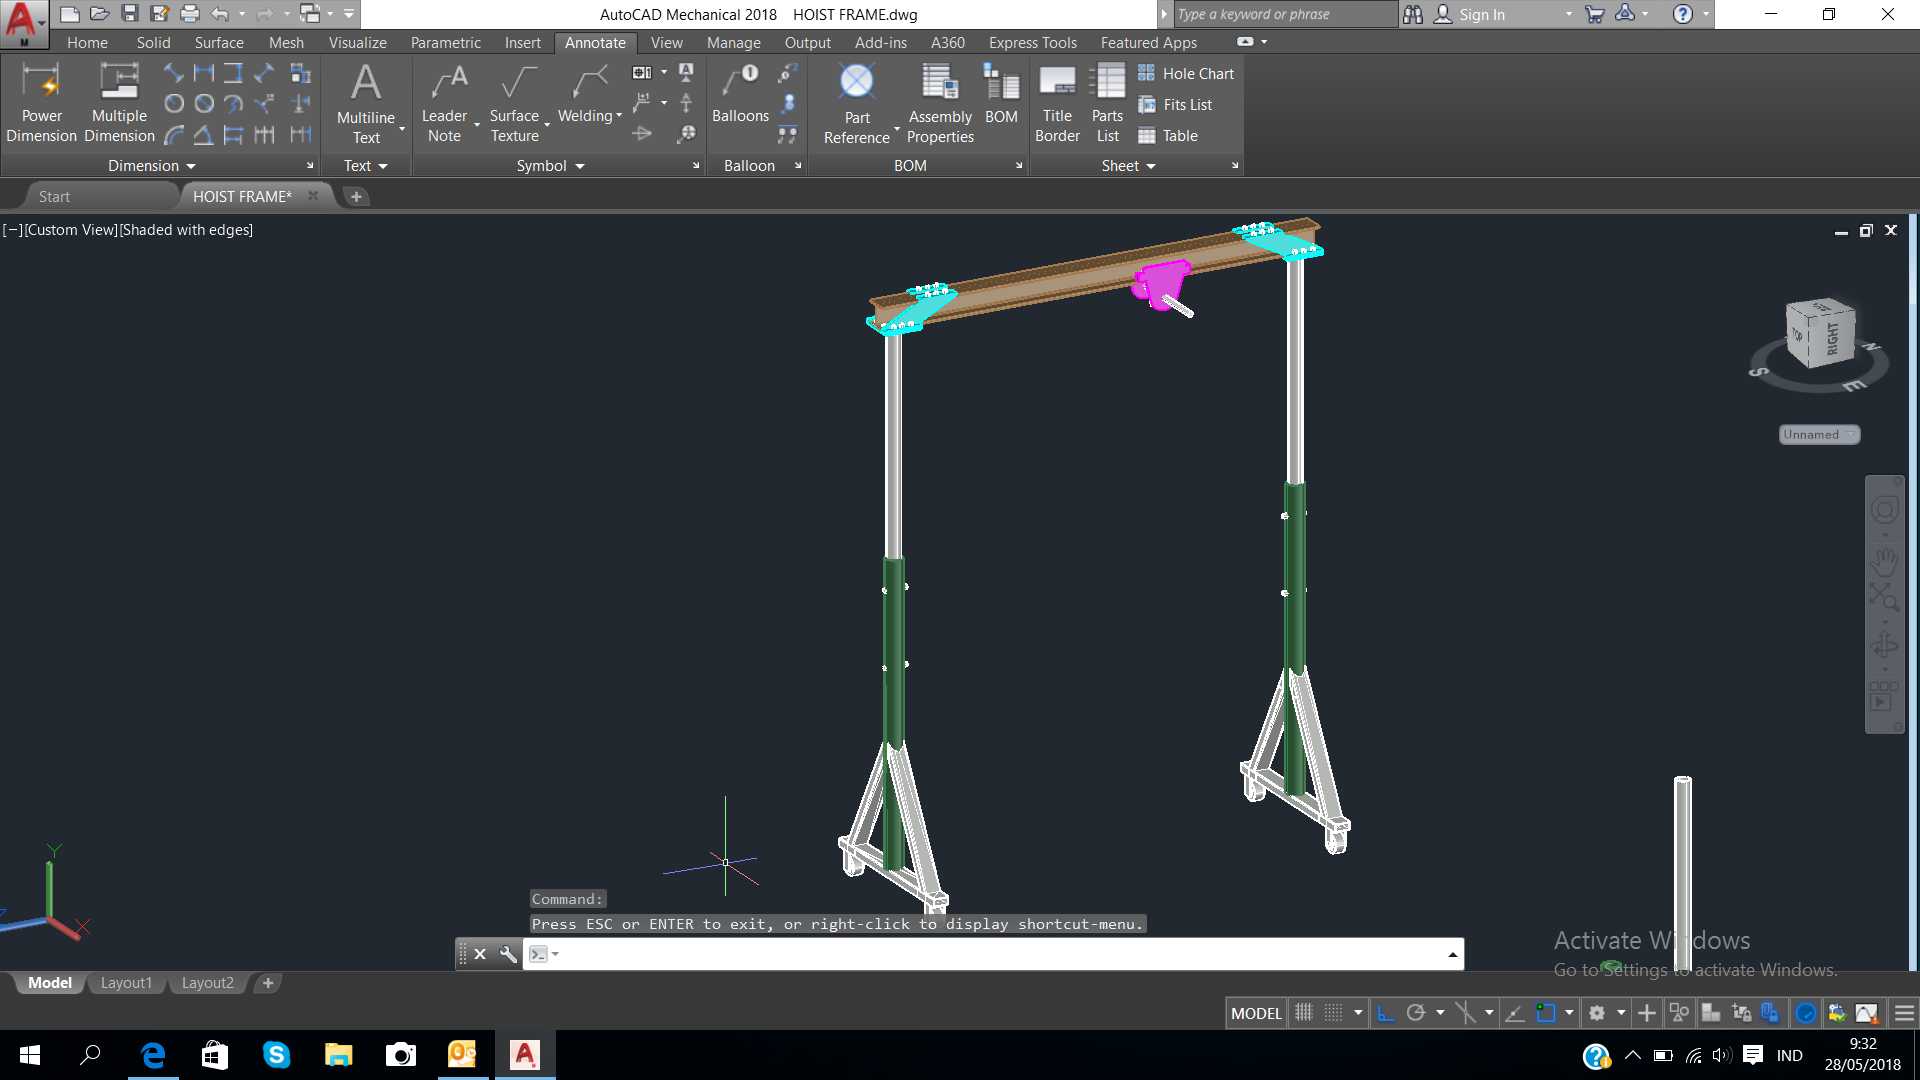
Task: Insert Multiline Text
Action: [366, 103]
